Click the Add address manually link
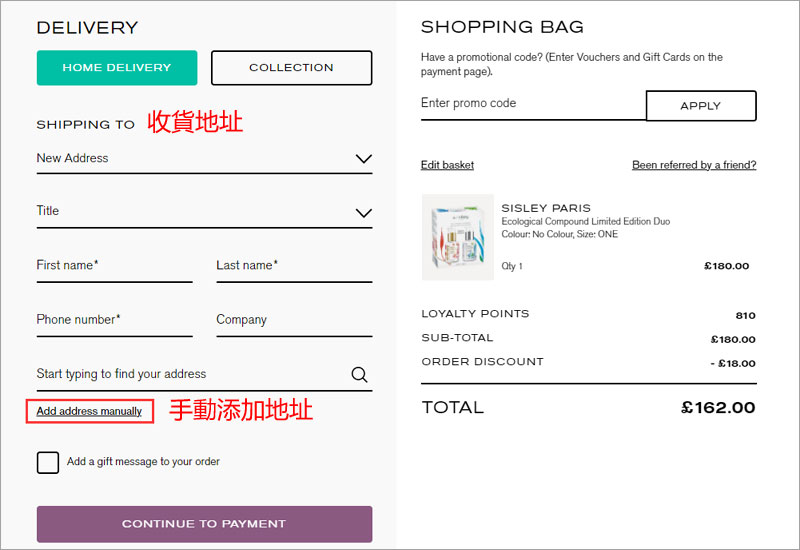 (x=89, y=411)
